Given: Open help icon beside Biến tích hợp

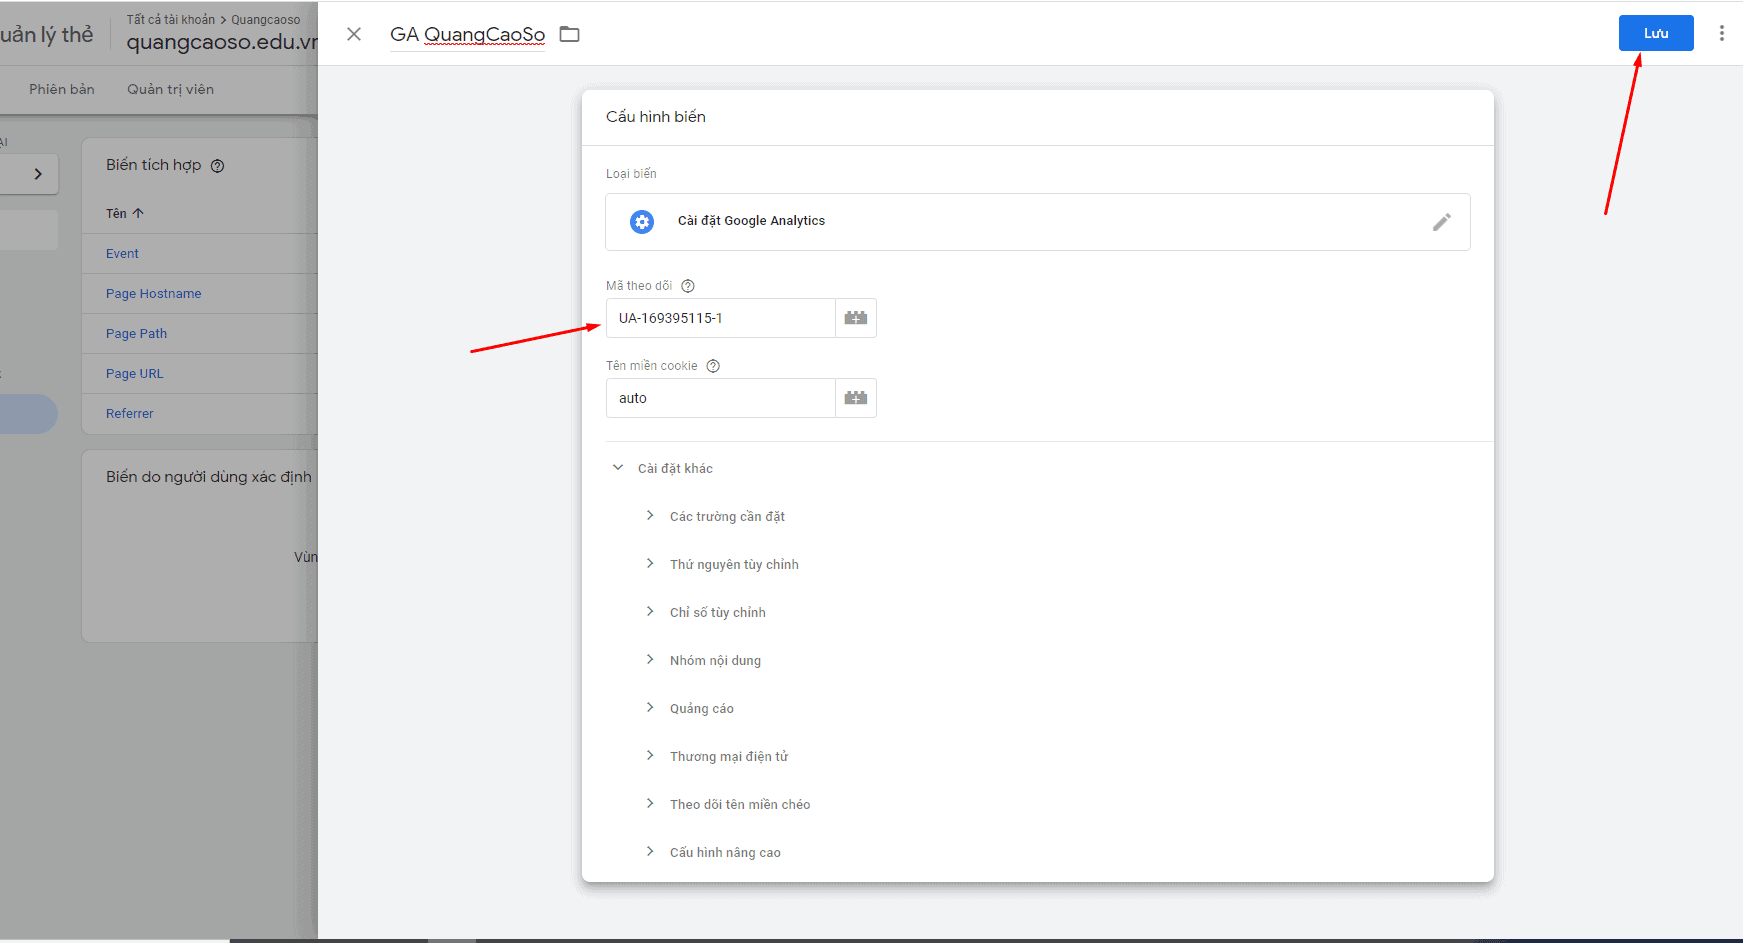Looking at the screenshot, I should [x=217, y=166].
